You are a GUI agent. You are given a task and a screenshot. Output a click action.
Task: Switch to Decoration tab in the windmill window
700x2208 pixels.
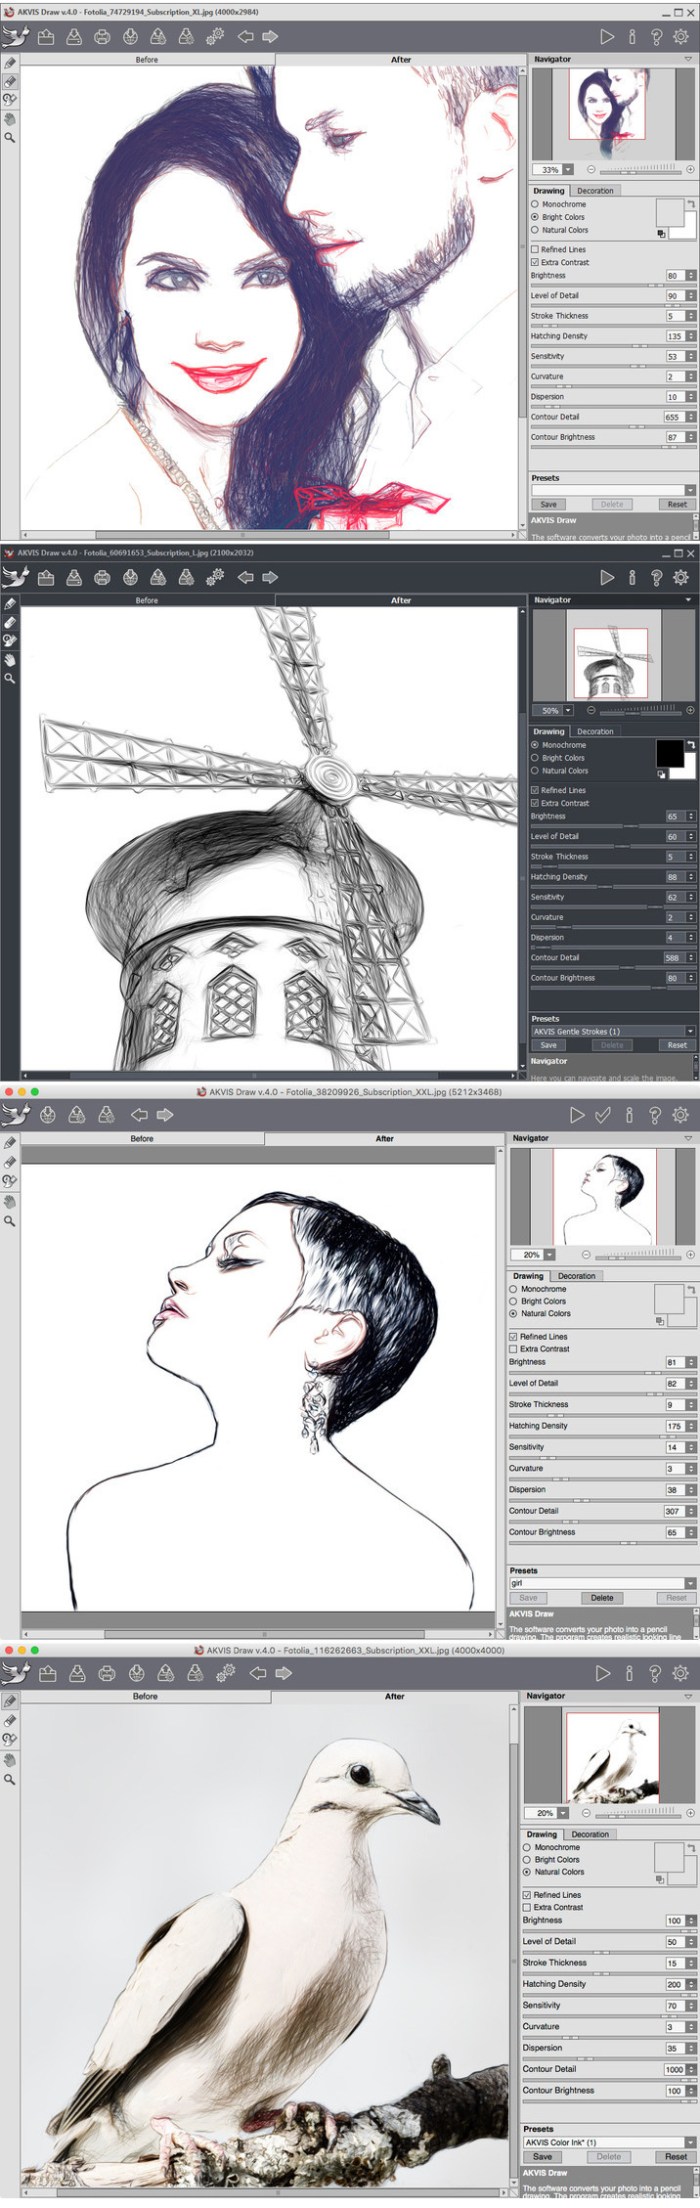tap(595, 731)
